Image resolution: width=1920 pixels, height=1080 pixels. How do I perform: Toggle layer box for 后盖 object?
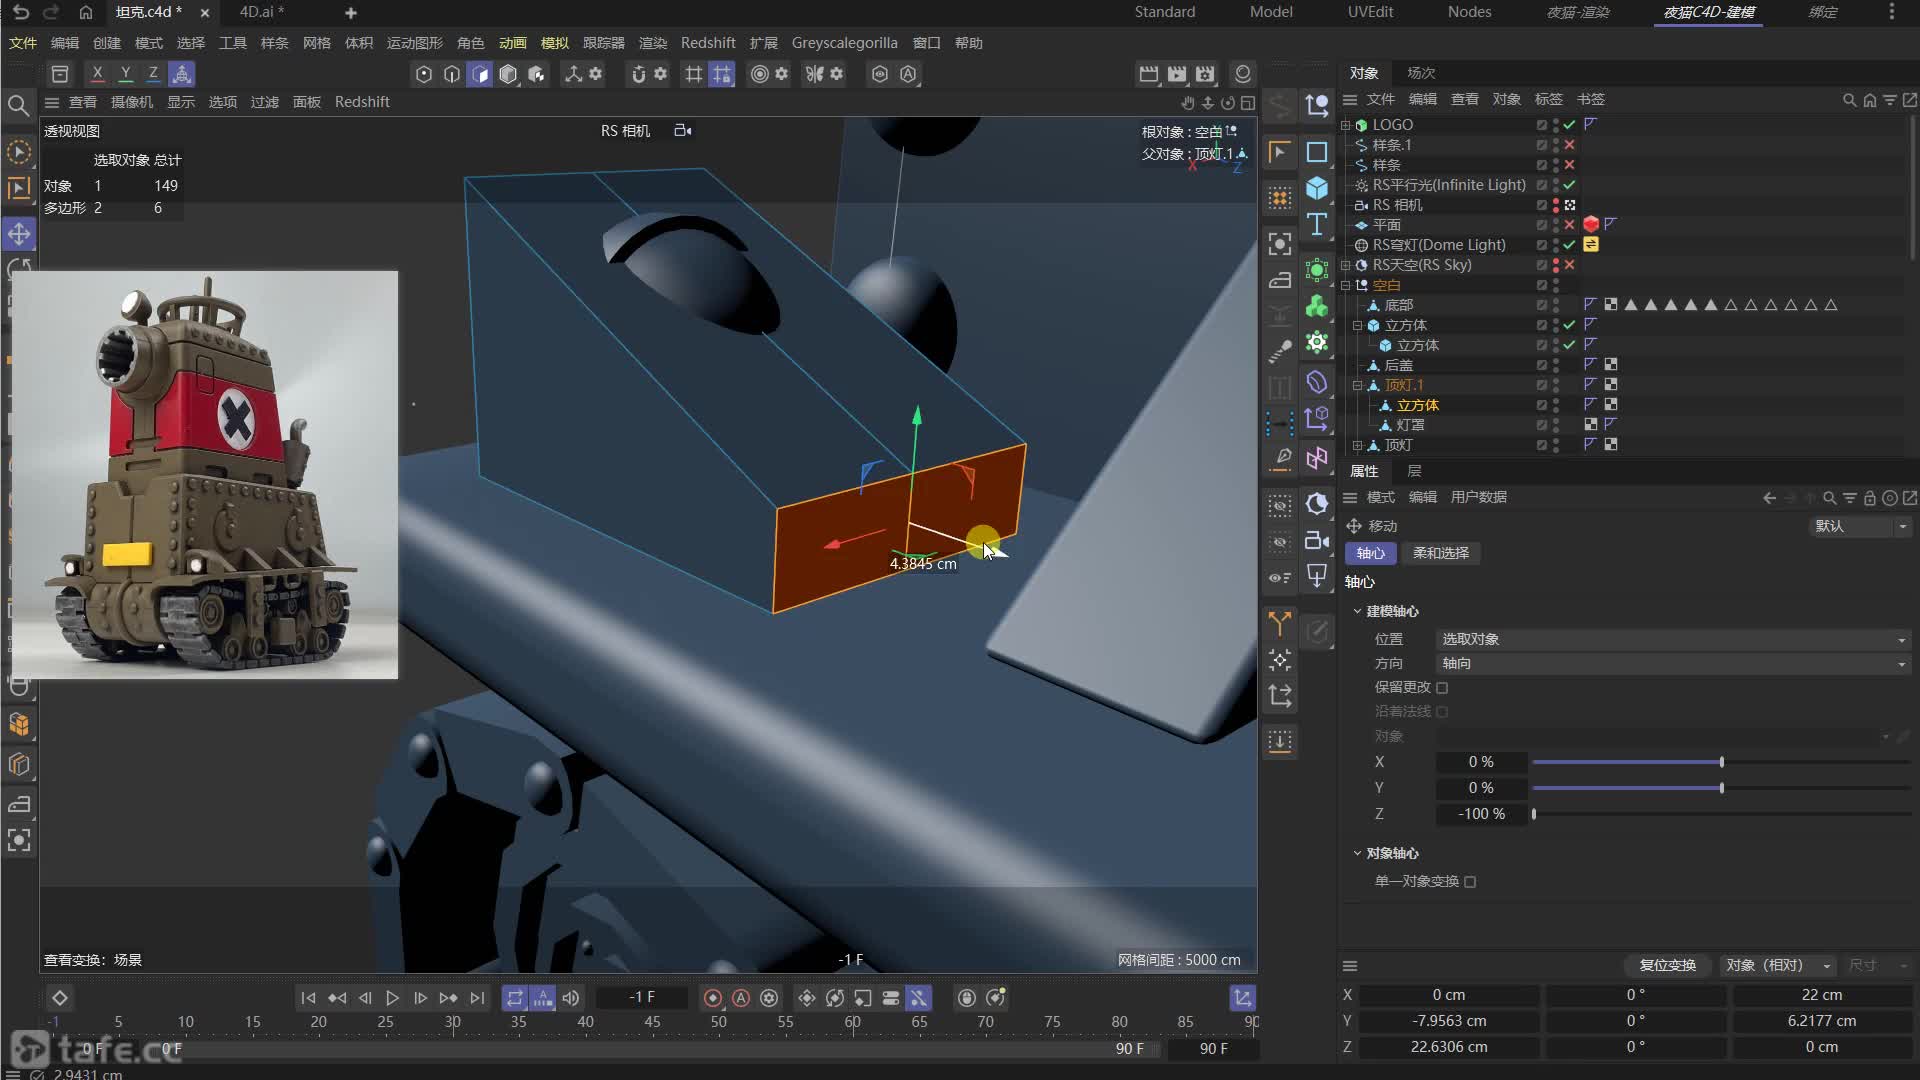pyautogui.click(x=1542, y=365)
